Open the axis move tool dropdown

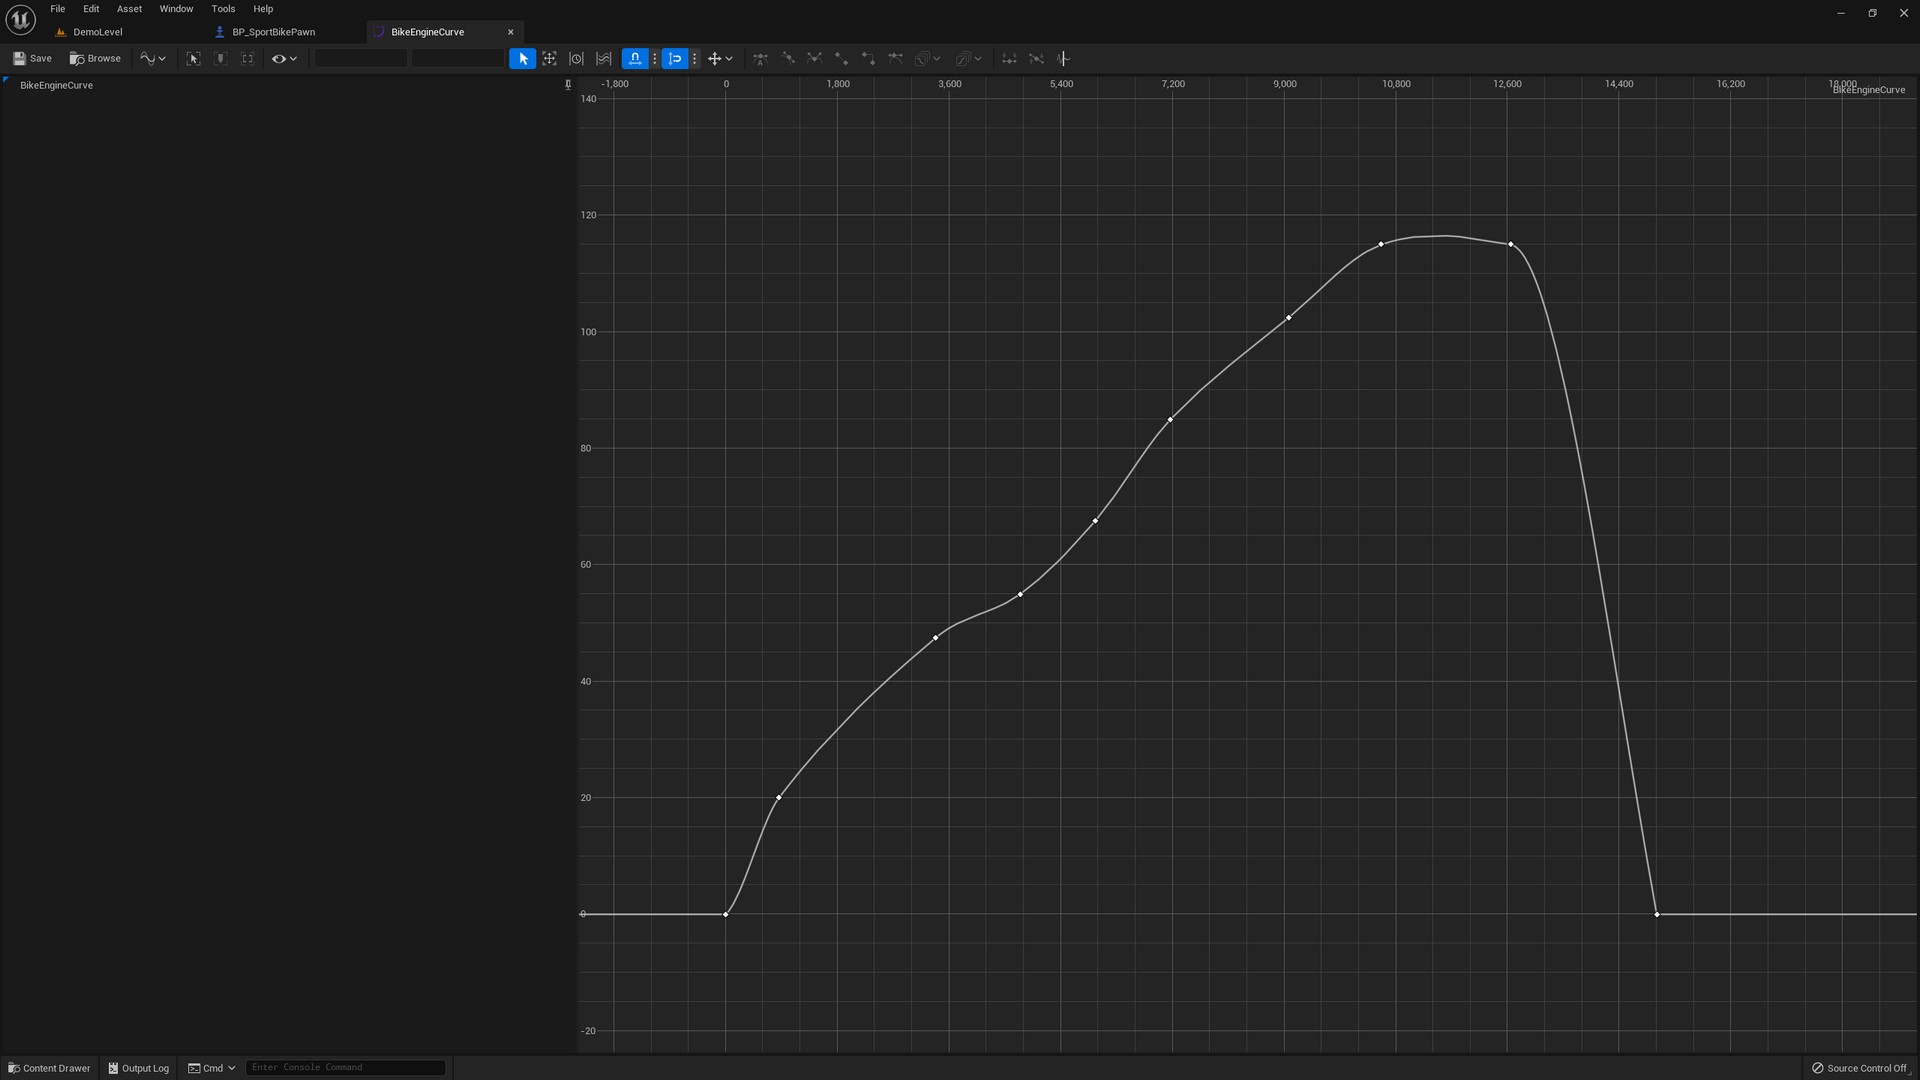[720, 59]
